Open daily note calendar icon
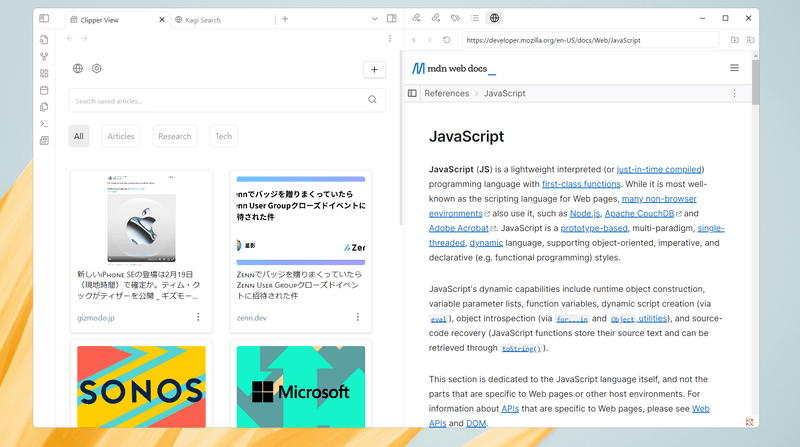This screenshot has height=447, width=800. [44, 90]
